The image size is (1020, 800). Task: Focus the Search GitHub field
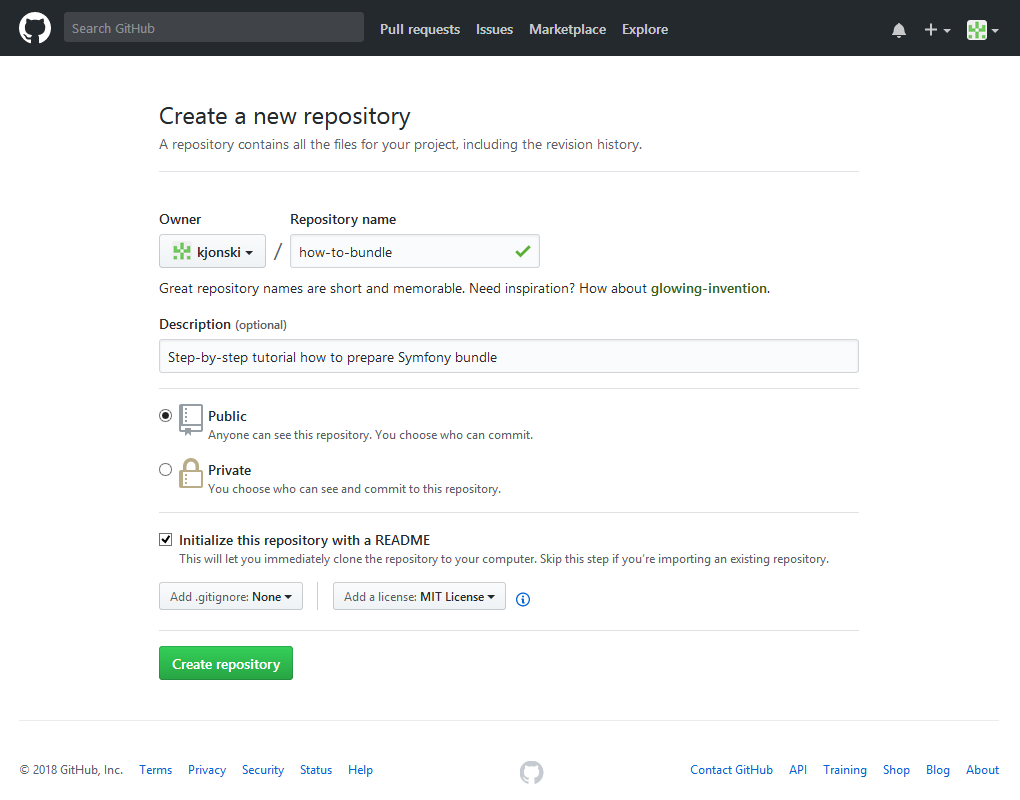pos(213,27)
